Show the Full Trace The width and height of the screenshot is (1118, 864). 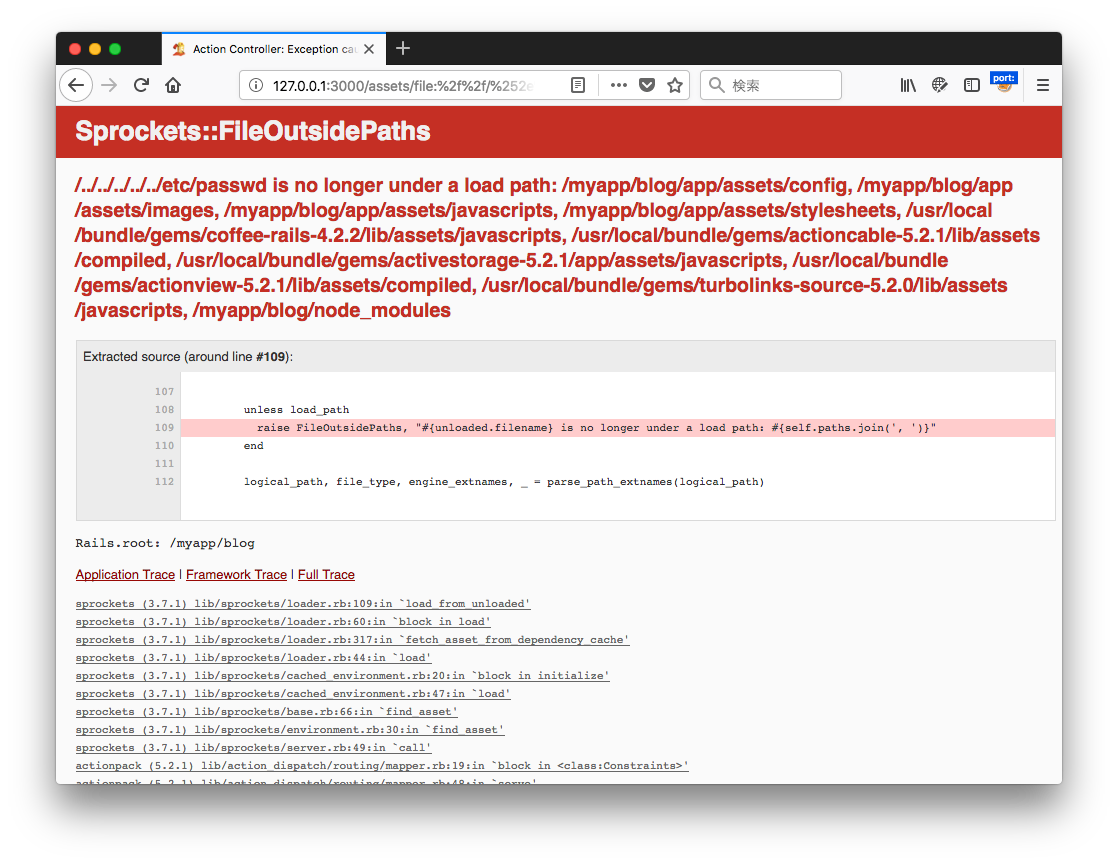pyautogui.click(x=327, y=575)
